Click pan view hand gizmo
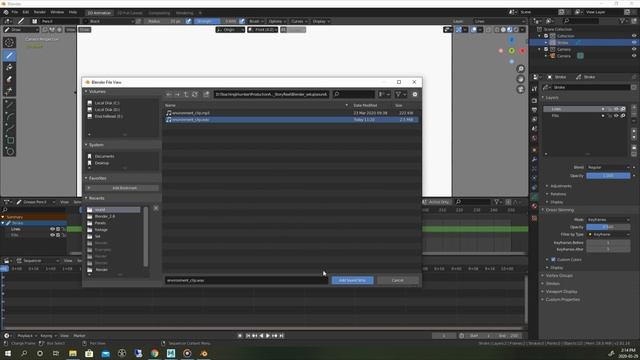Screen dimensions: 640x360 (x=521, y=79)
